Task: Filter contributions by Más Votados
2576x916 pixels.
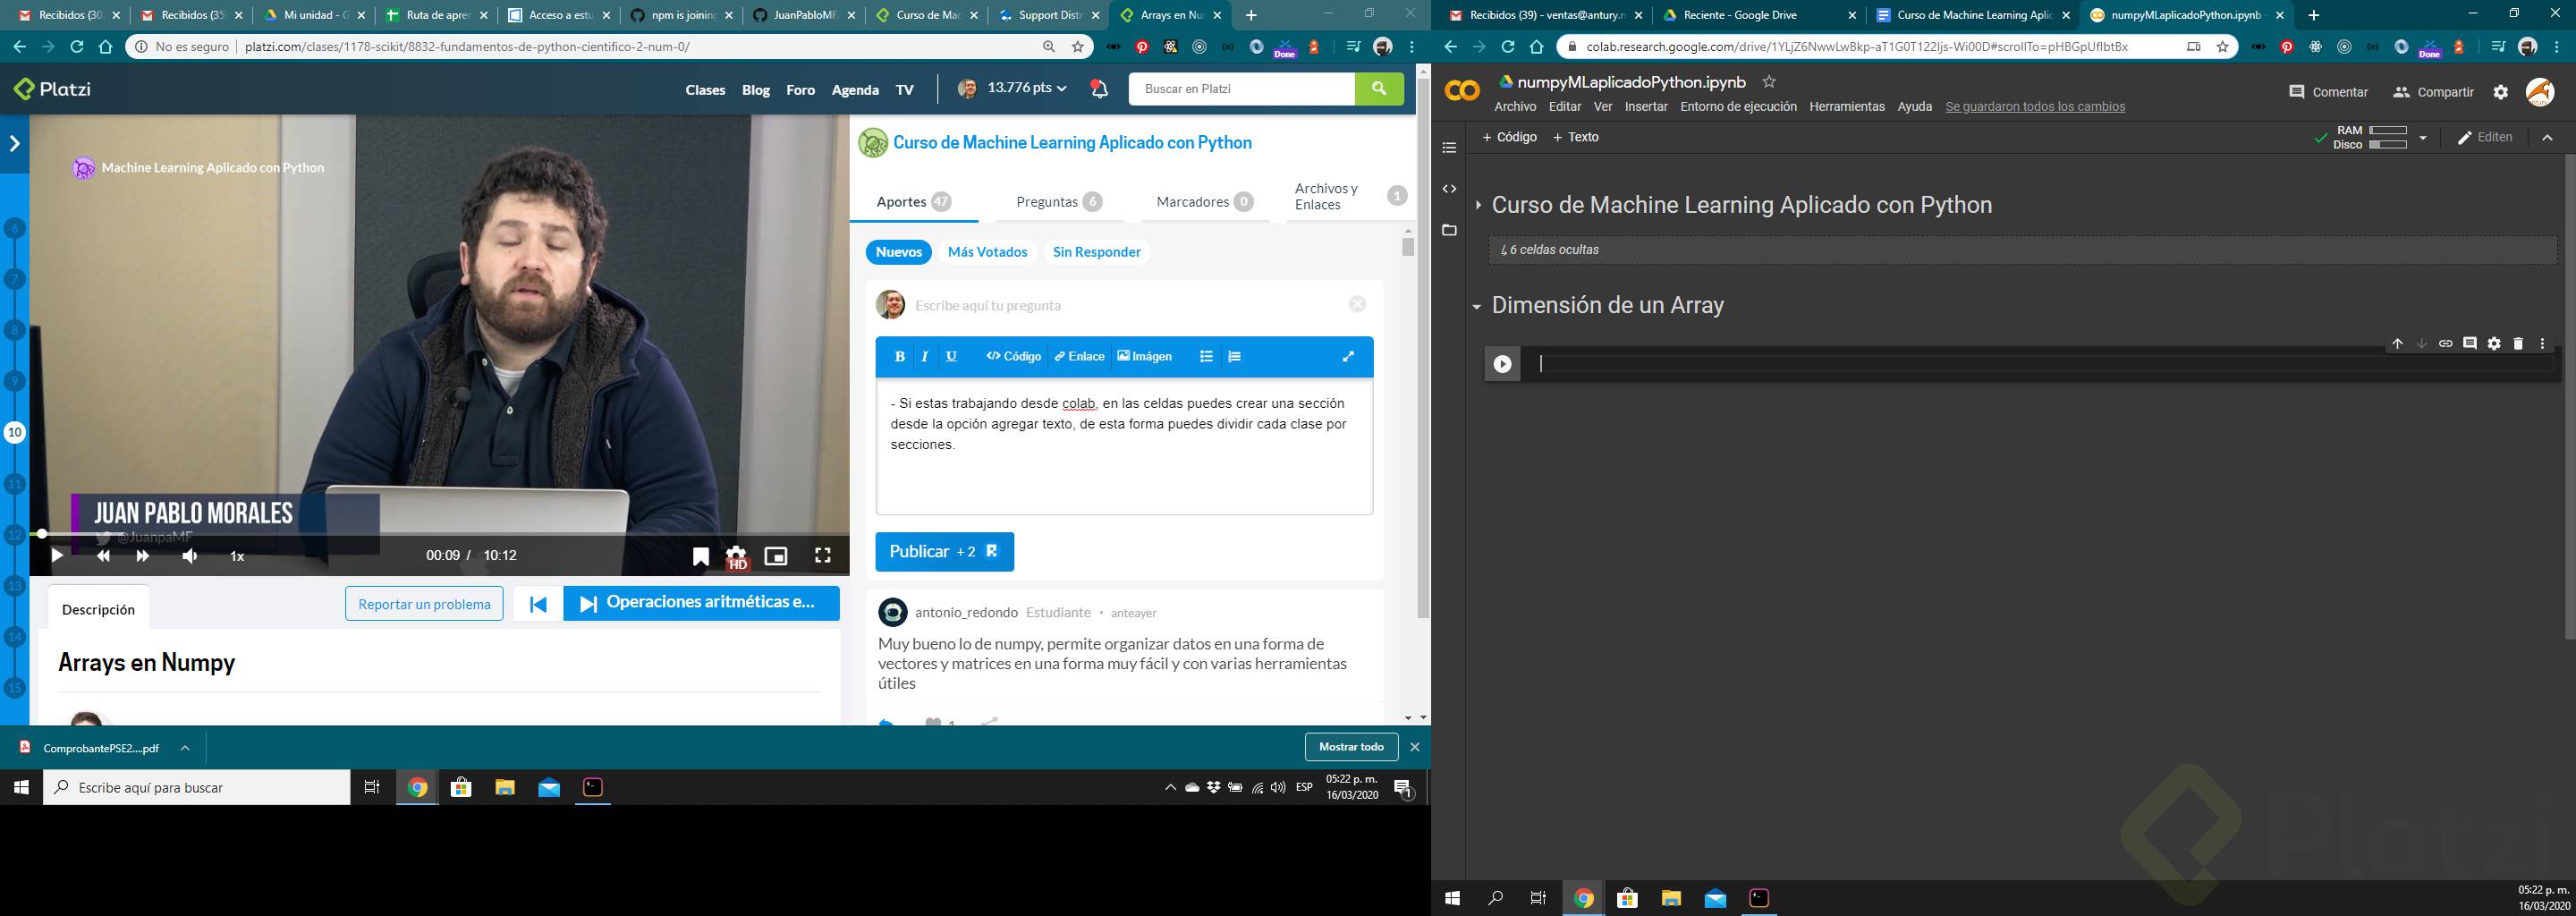Action: (987, 252)
